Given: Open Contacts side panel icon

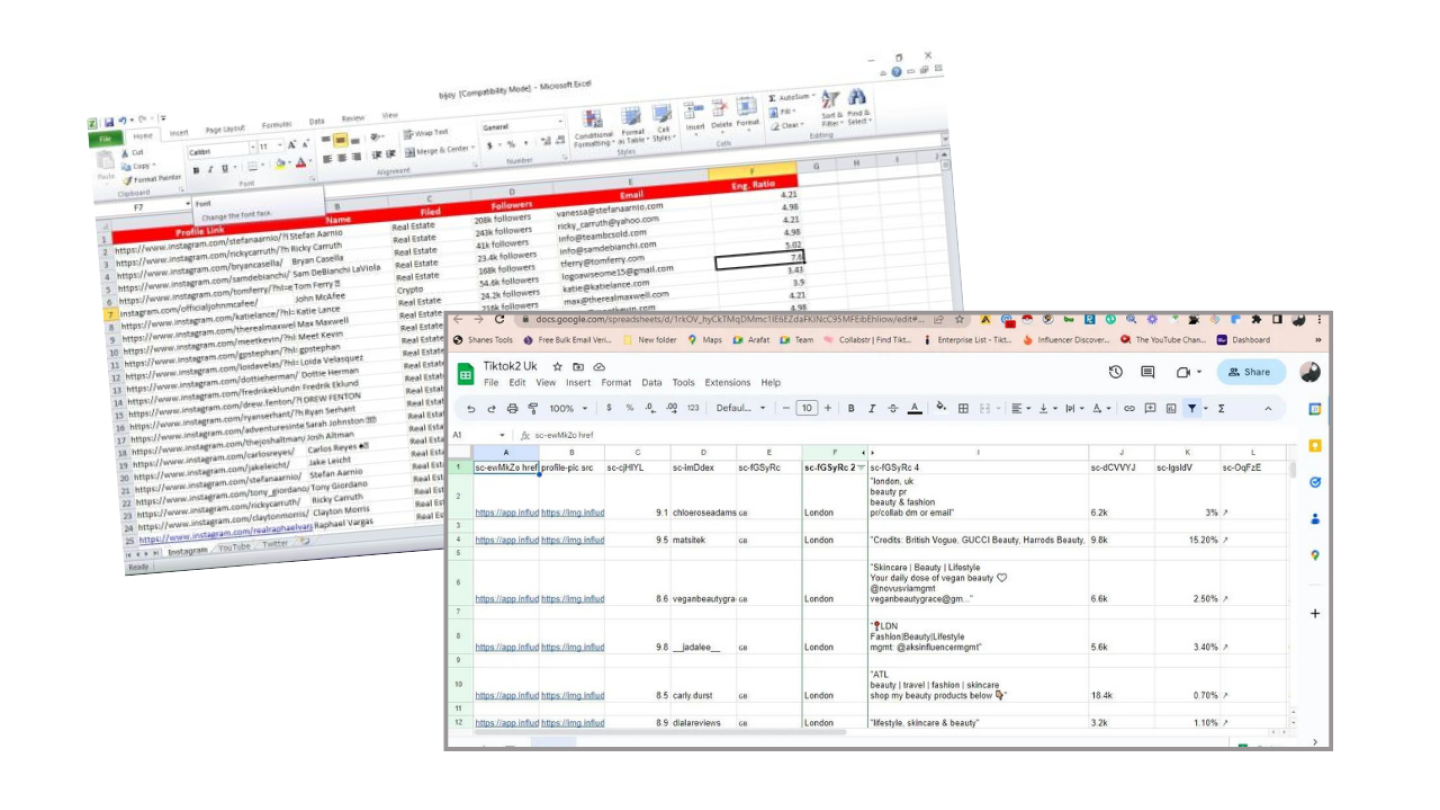Looking at the screenshot, I should tap(1315, 518).
